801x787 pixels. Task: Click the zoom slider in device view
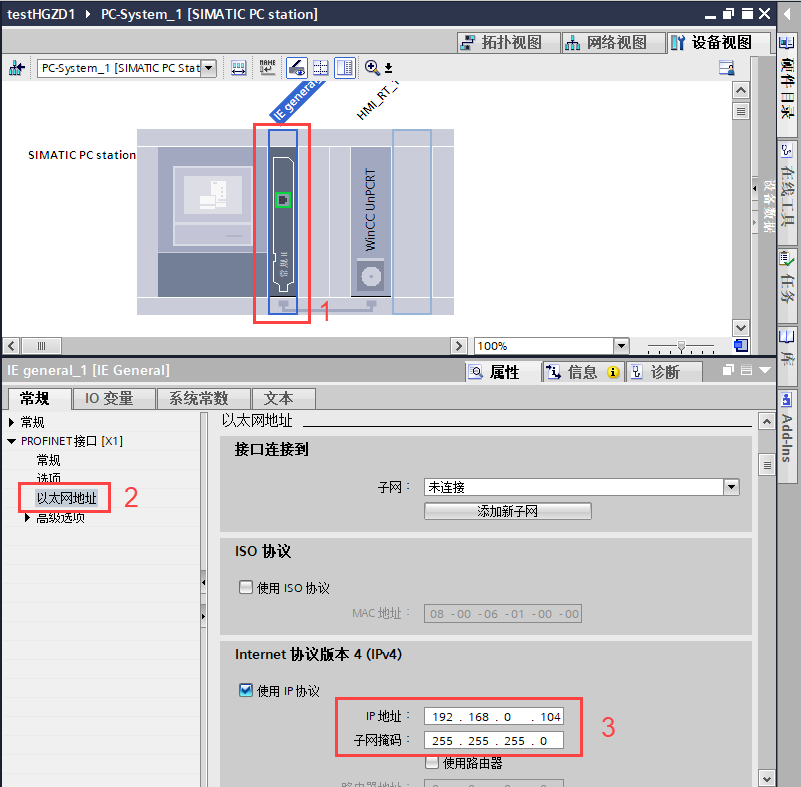click(x=682, y=346)
